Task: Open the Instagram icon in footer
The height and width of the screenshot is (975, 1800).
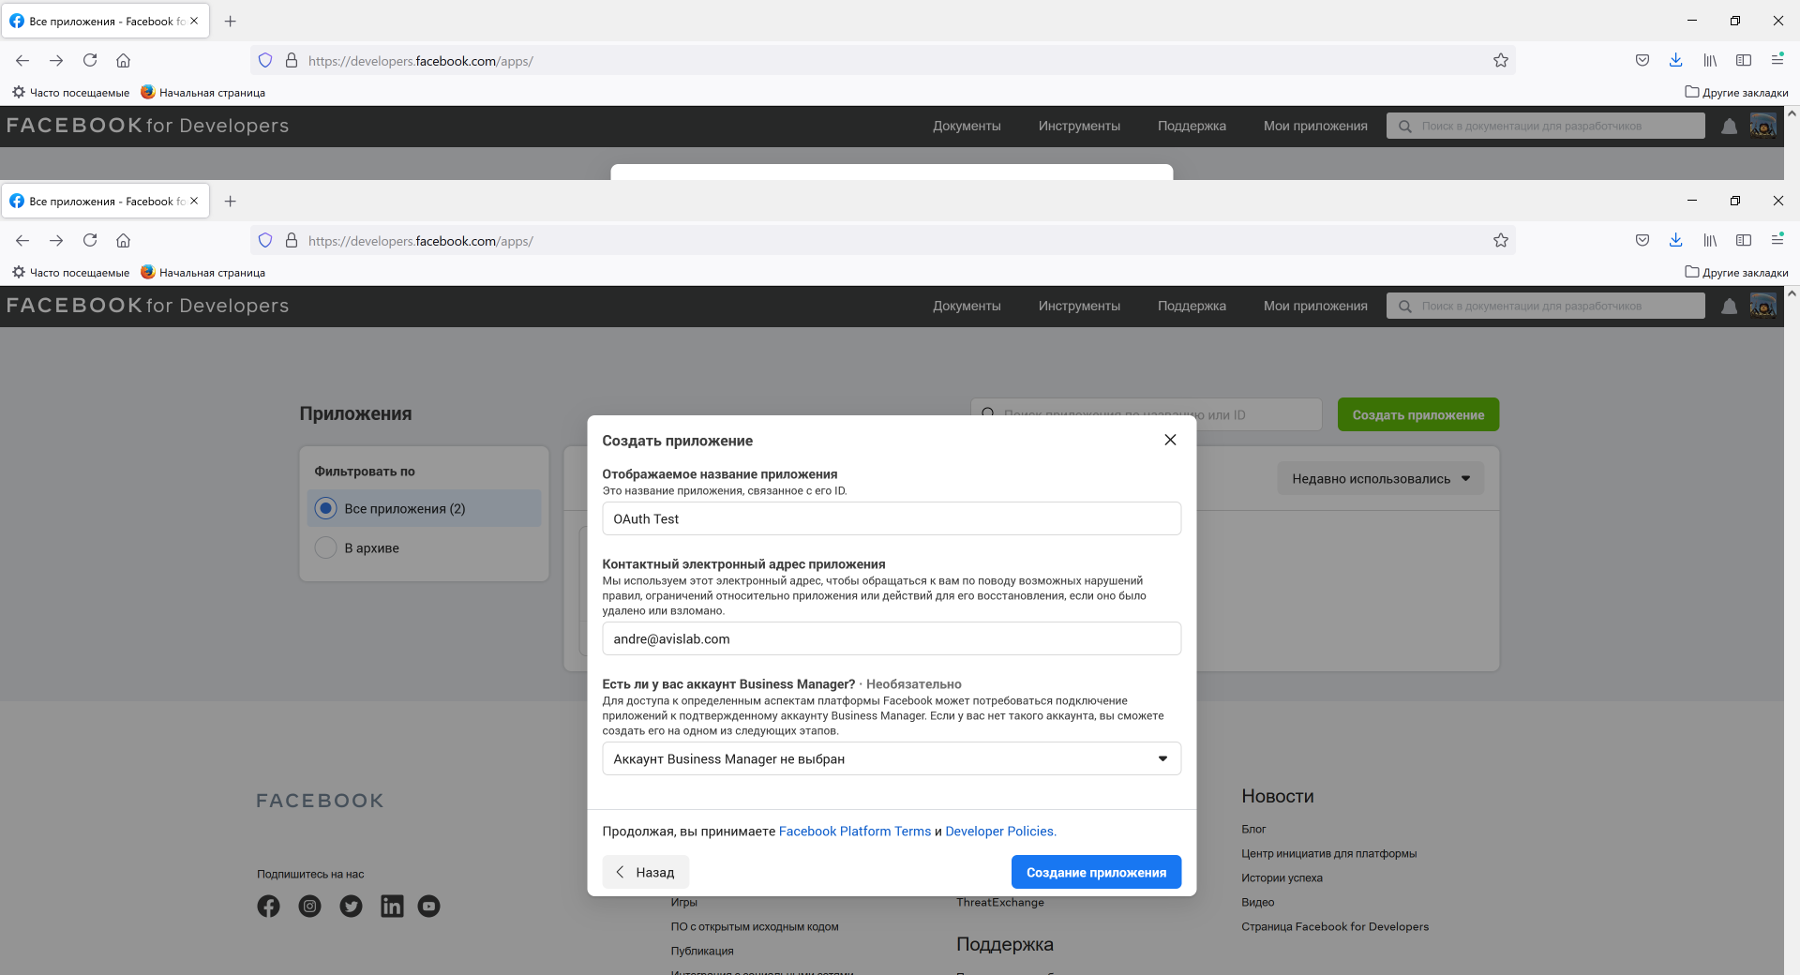Action: (310, 906)
